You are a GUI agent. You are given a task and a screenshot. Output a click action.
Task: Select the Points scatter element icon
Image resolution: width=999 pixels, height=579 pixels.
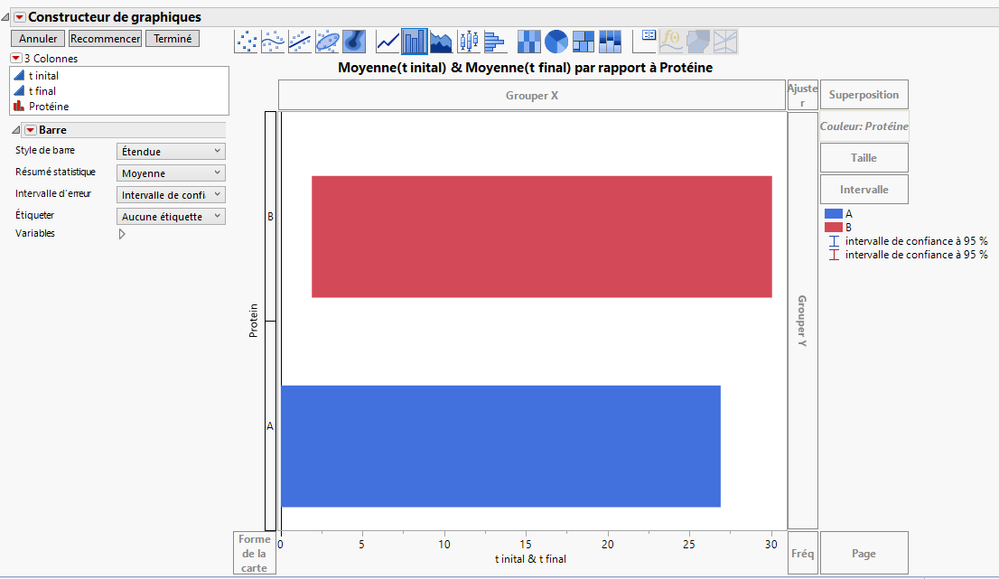coord(246,42)
